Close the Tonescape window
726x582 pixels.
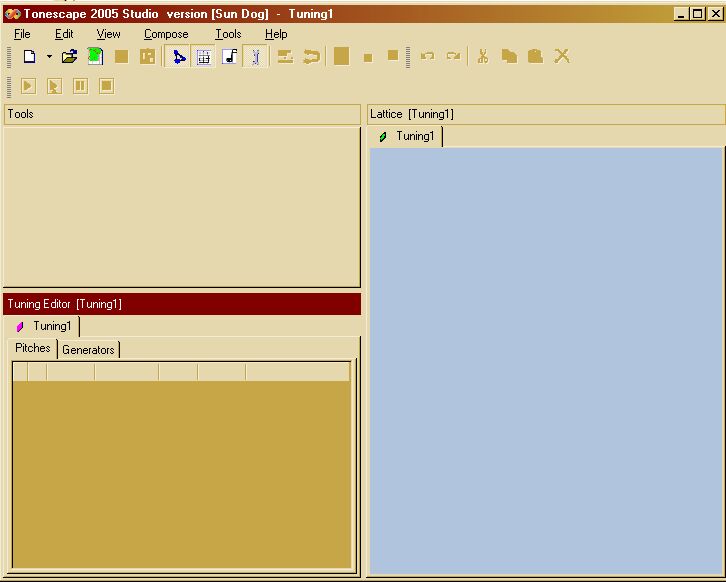click(x=715, y=14)
